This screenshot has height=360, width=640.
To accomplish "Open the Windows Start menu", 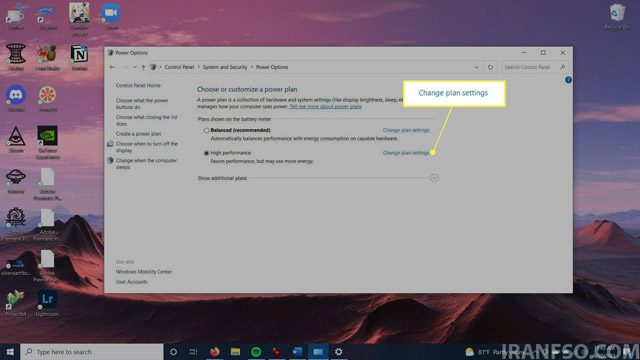I will [x=10, y=351].
